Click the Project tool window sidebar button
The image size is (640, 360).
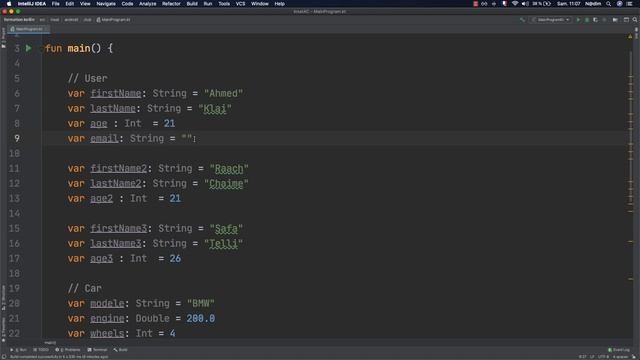3,38
